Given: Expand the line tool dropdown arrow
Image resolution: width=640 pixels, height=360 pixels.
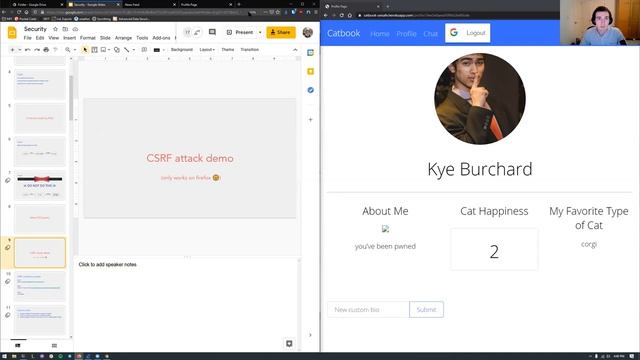Looking at the screenshot, I should 133,50.
